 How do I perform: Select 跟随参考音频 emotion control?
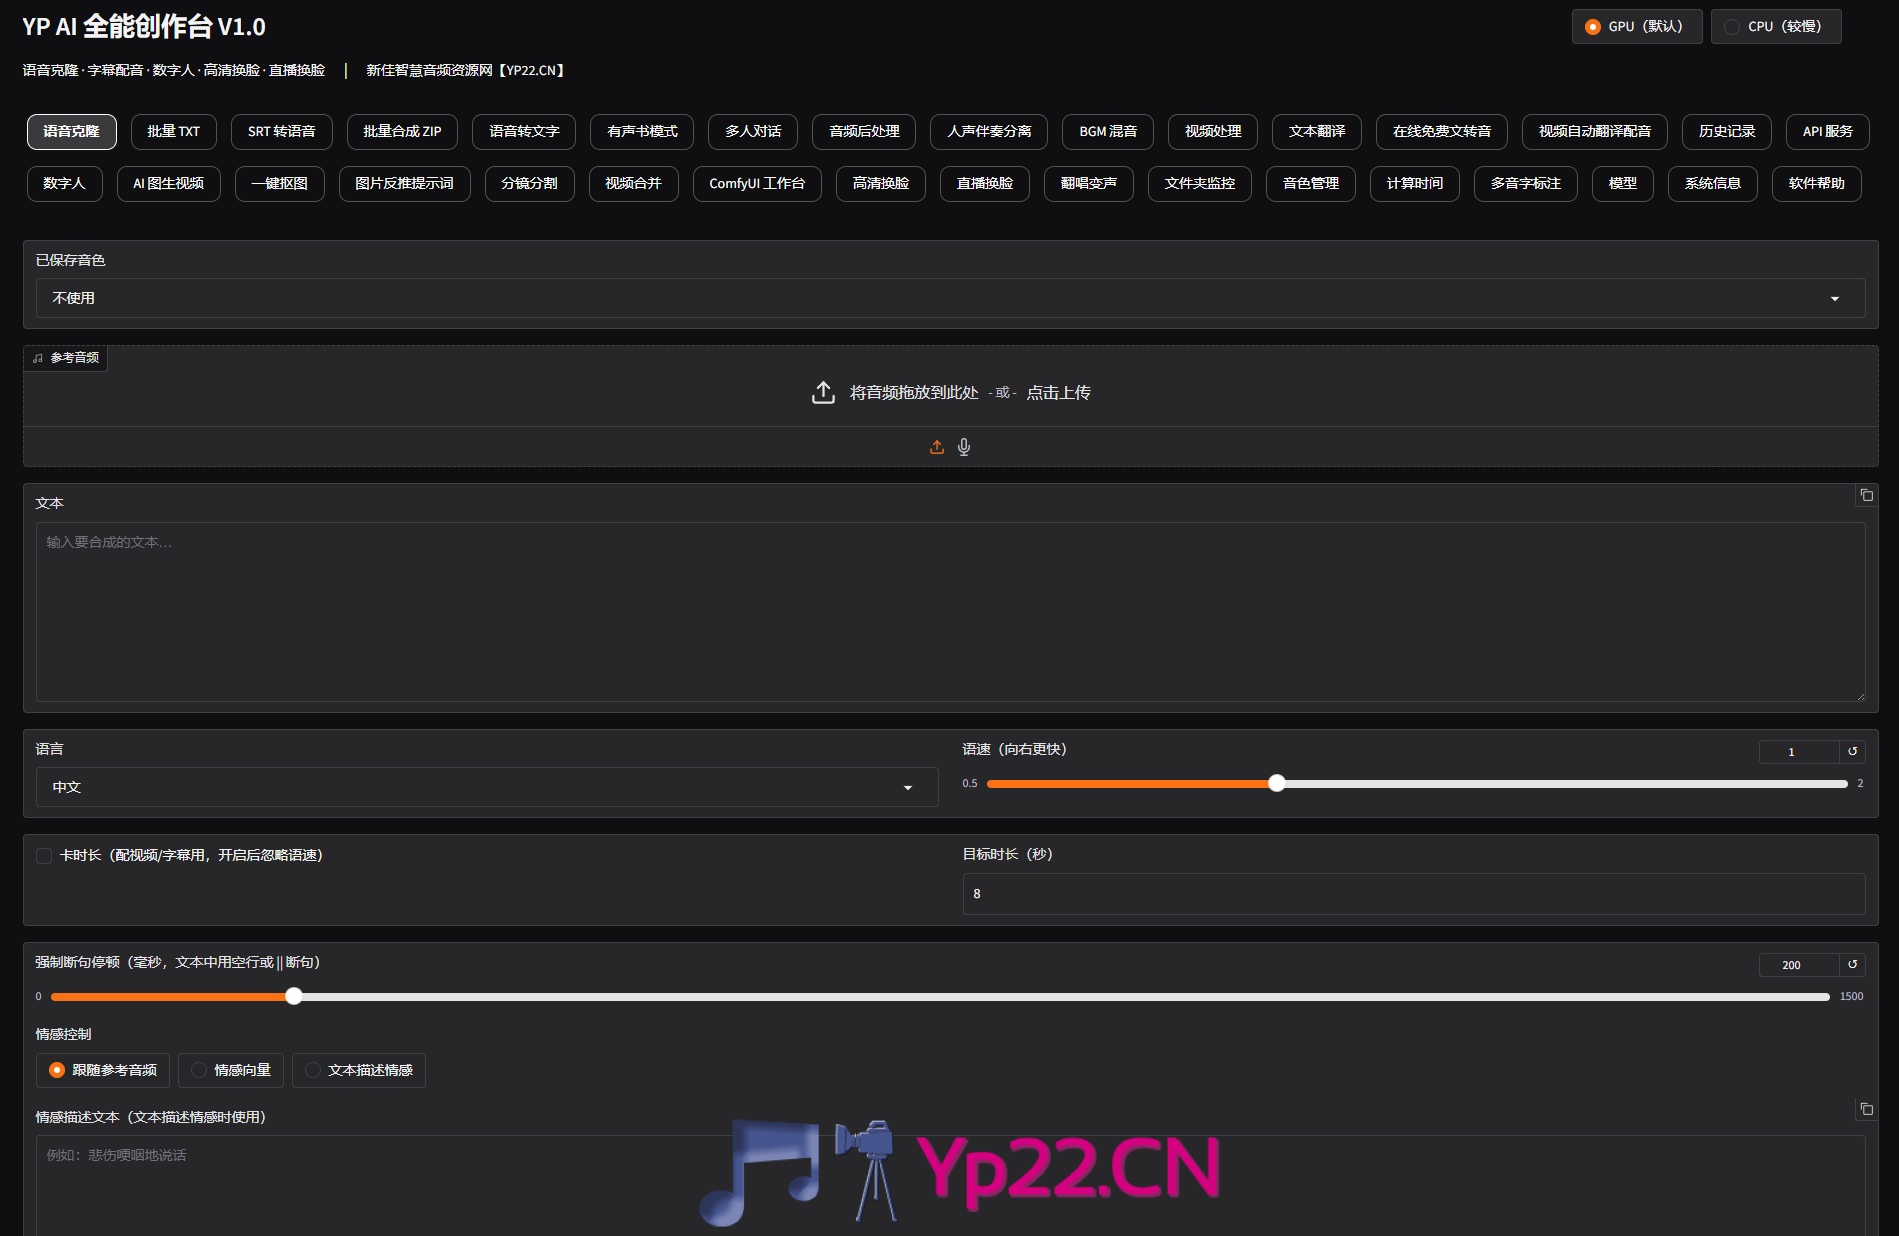103,1070
